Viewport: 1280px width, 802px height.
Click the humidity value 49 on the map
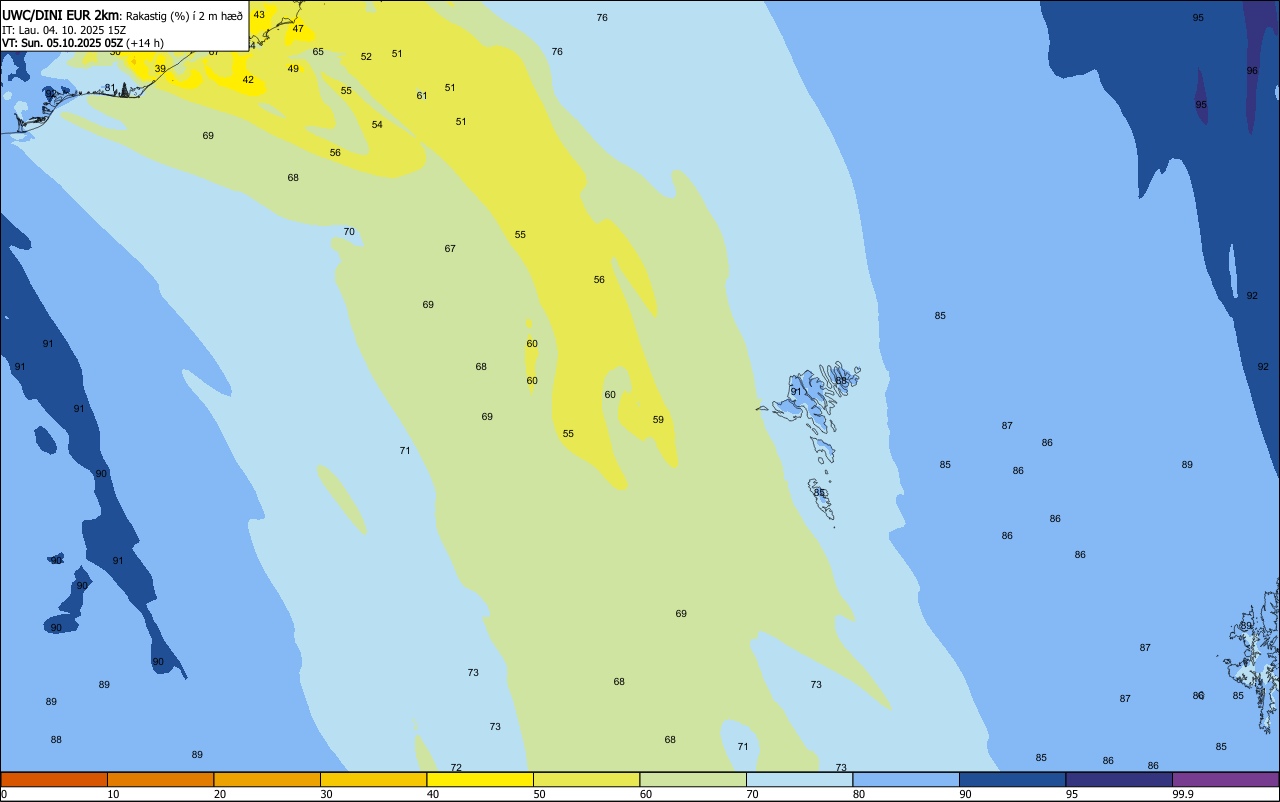[293, 69]
